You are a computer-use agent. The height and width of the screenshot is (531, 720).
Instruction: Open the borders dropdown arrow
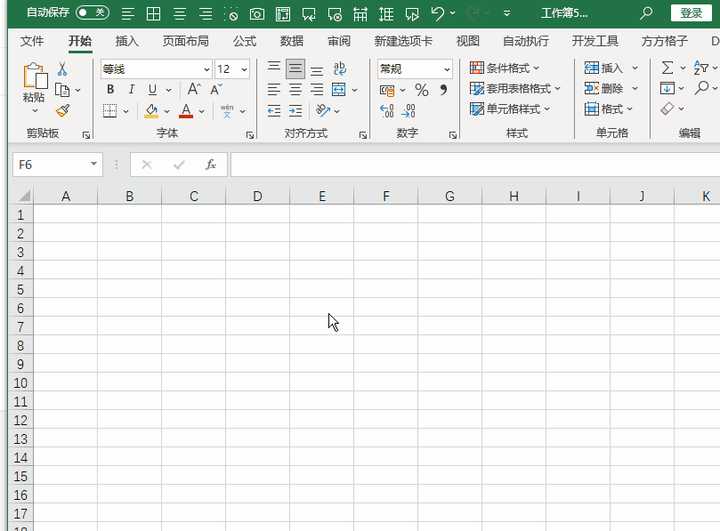coord(125,111)
